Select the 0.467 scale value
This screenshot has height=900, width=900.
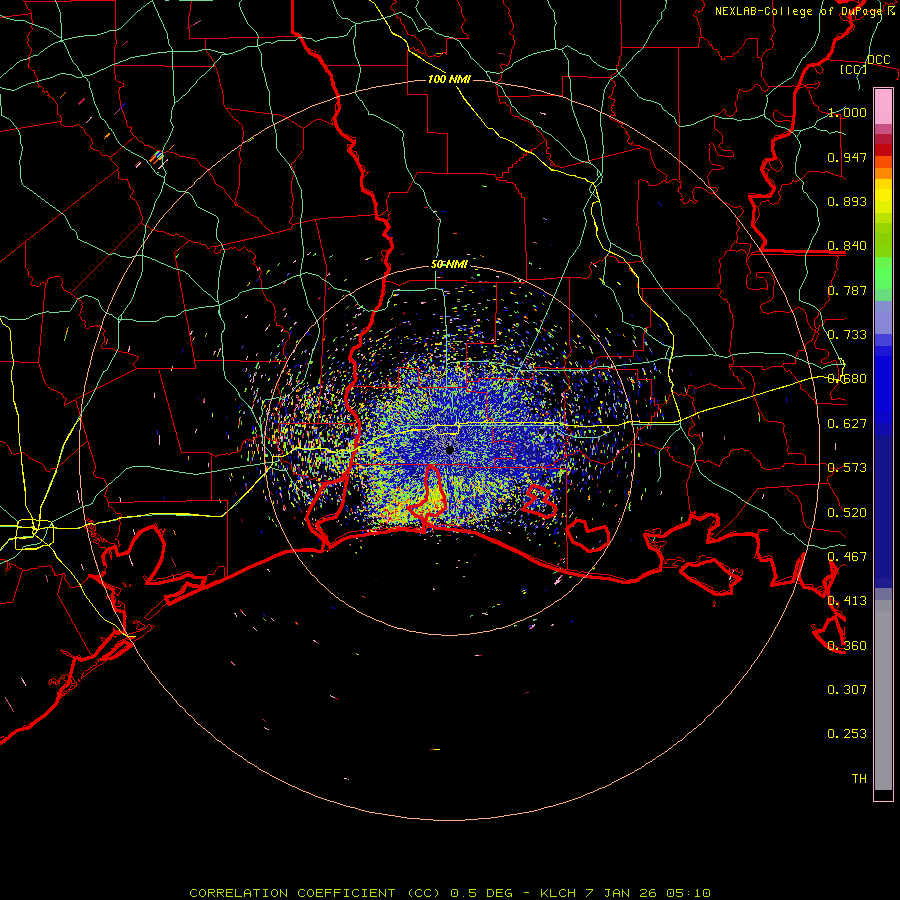847,557
